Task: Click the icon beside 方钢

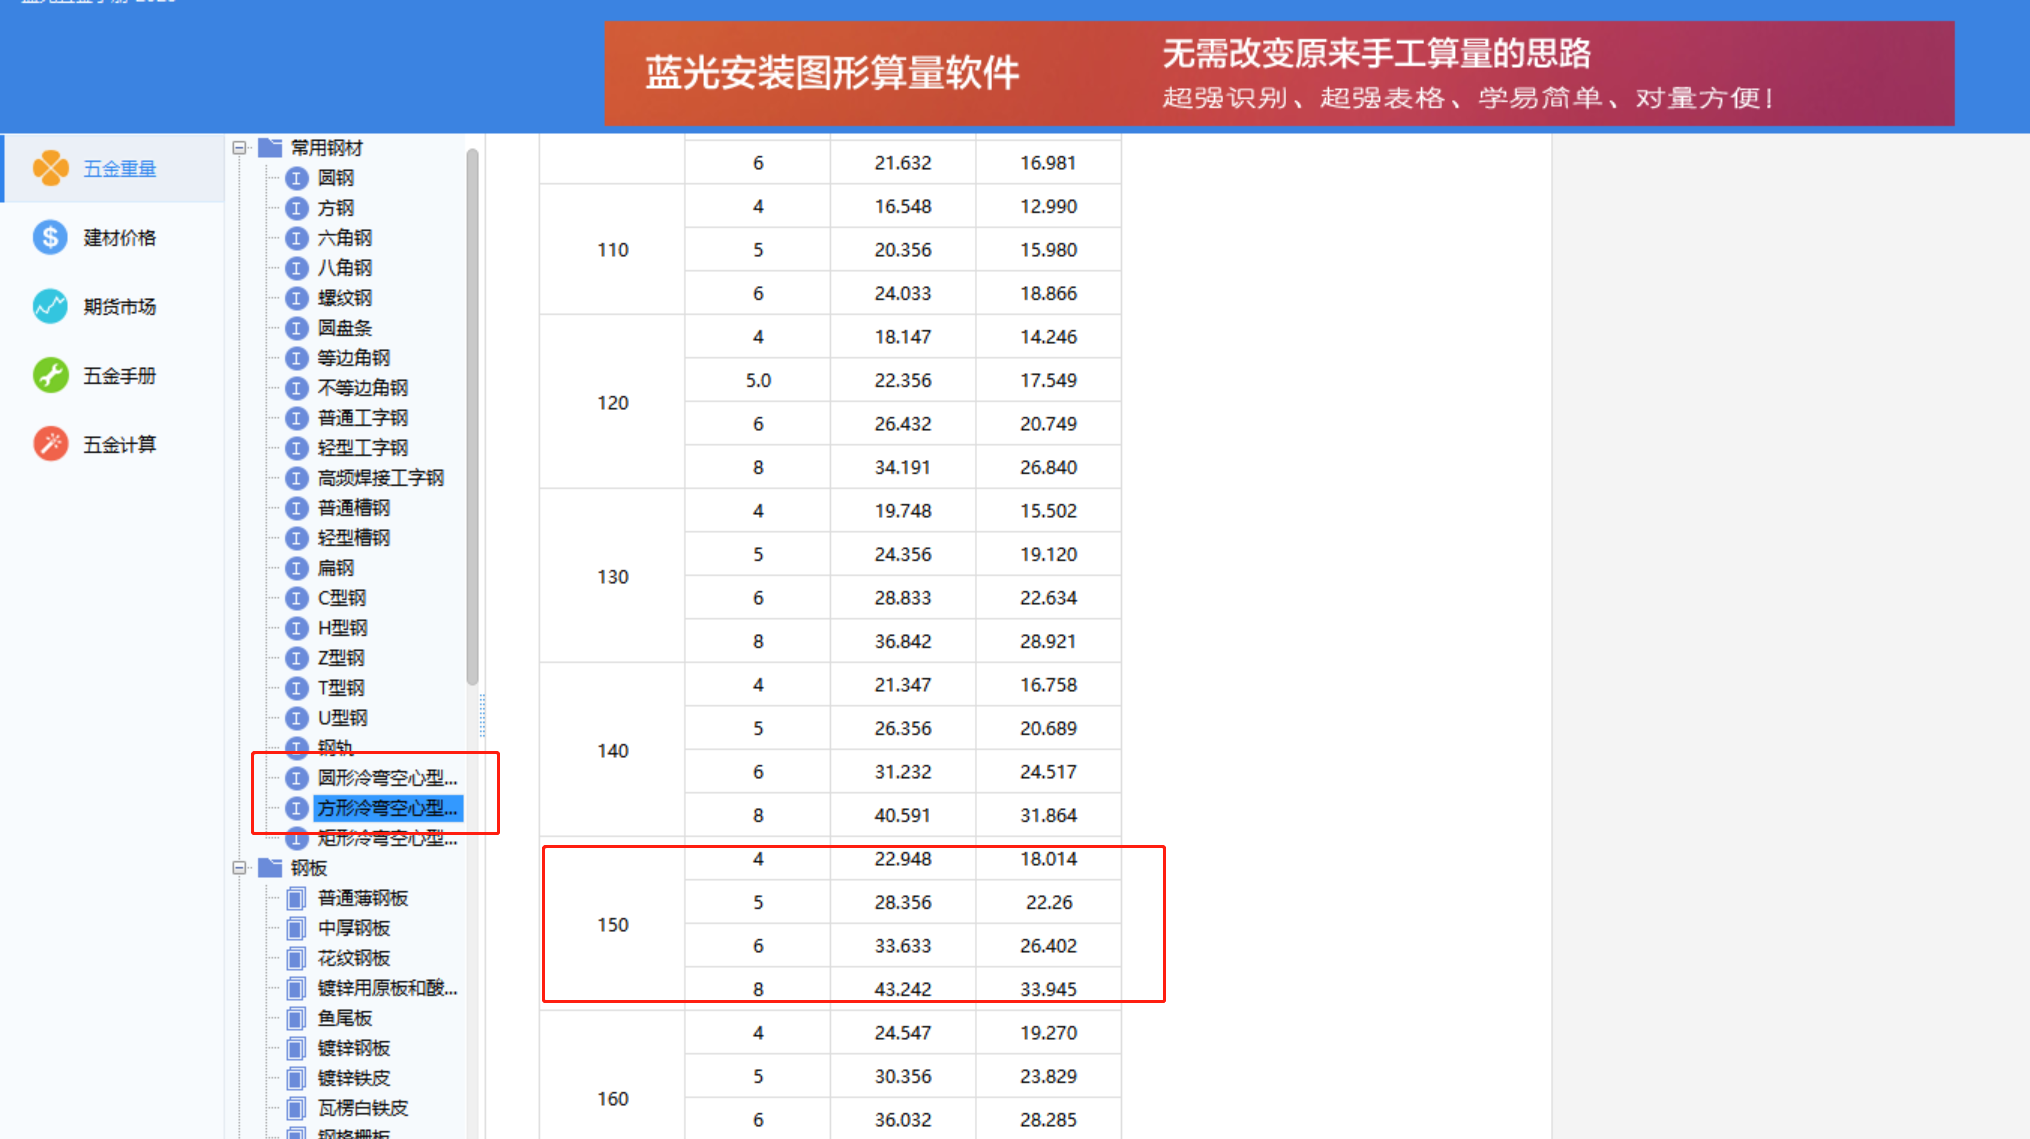Action: coord(296,208)
